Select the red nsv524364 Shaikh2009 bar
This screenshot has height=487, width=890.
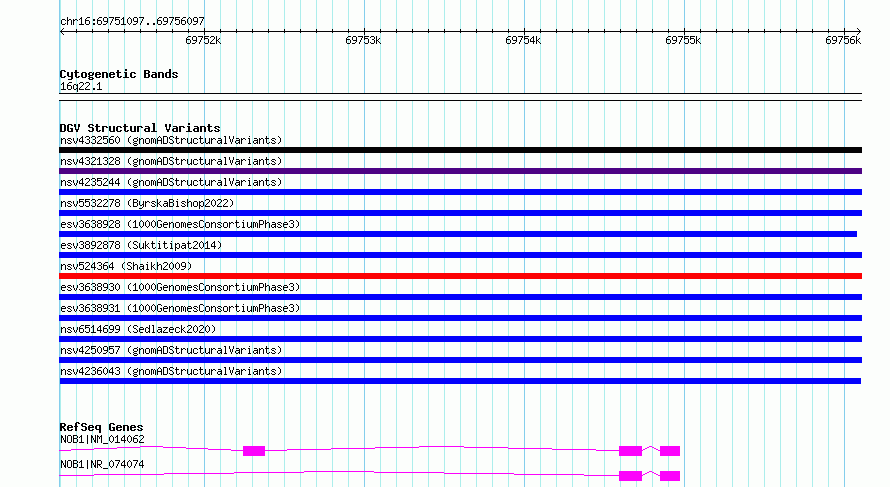coord(460,276)
